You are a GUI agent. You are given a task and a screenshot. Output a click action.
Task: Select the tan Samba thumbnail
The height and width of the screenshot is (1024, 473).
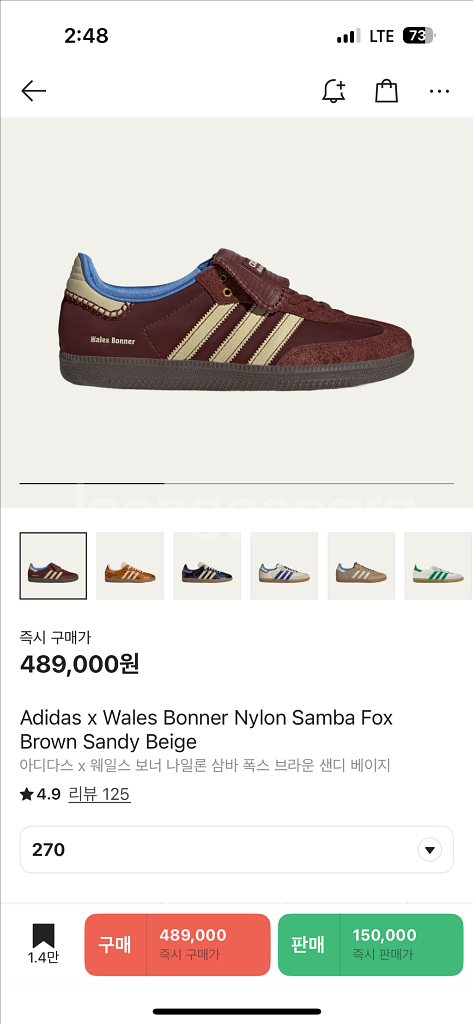361,566
